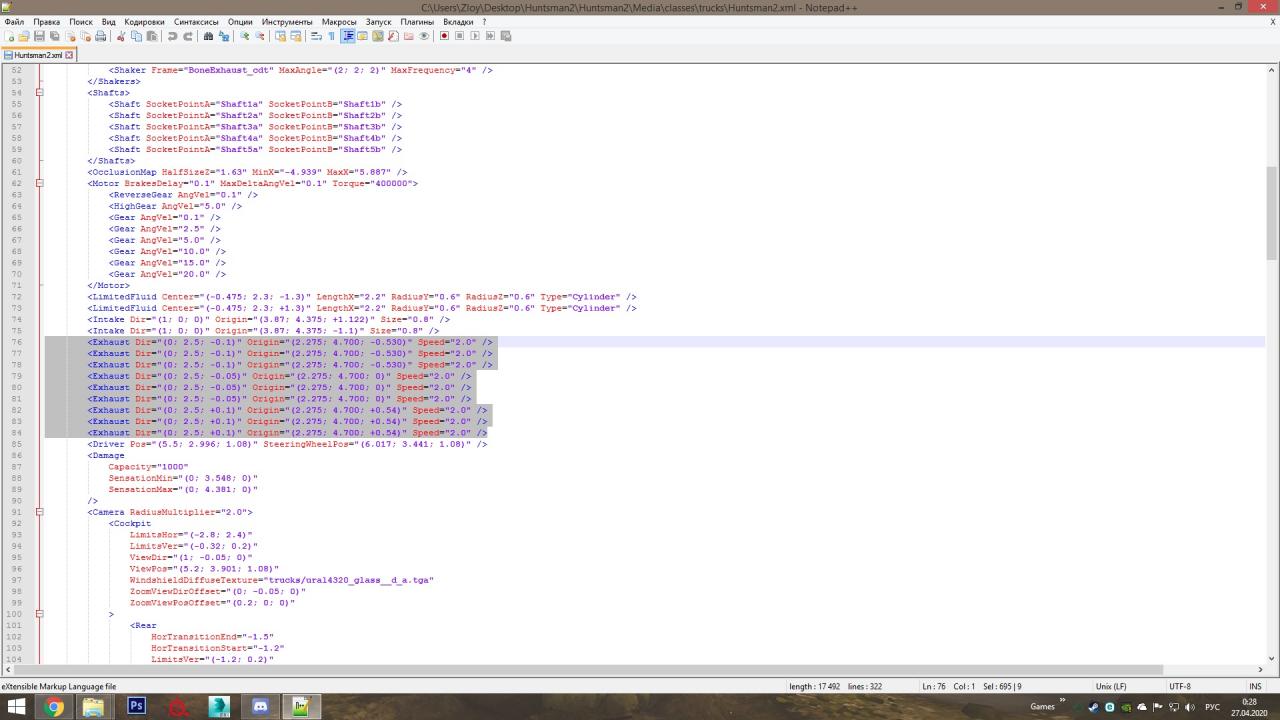The image size is (1280, 720).
Task: Open Find with the binoculars icon
Action: [x=208, y=36]
